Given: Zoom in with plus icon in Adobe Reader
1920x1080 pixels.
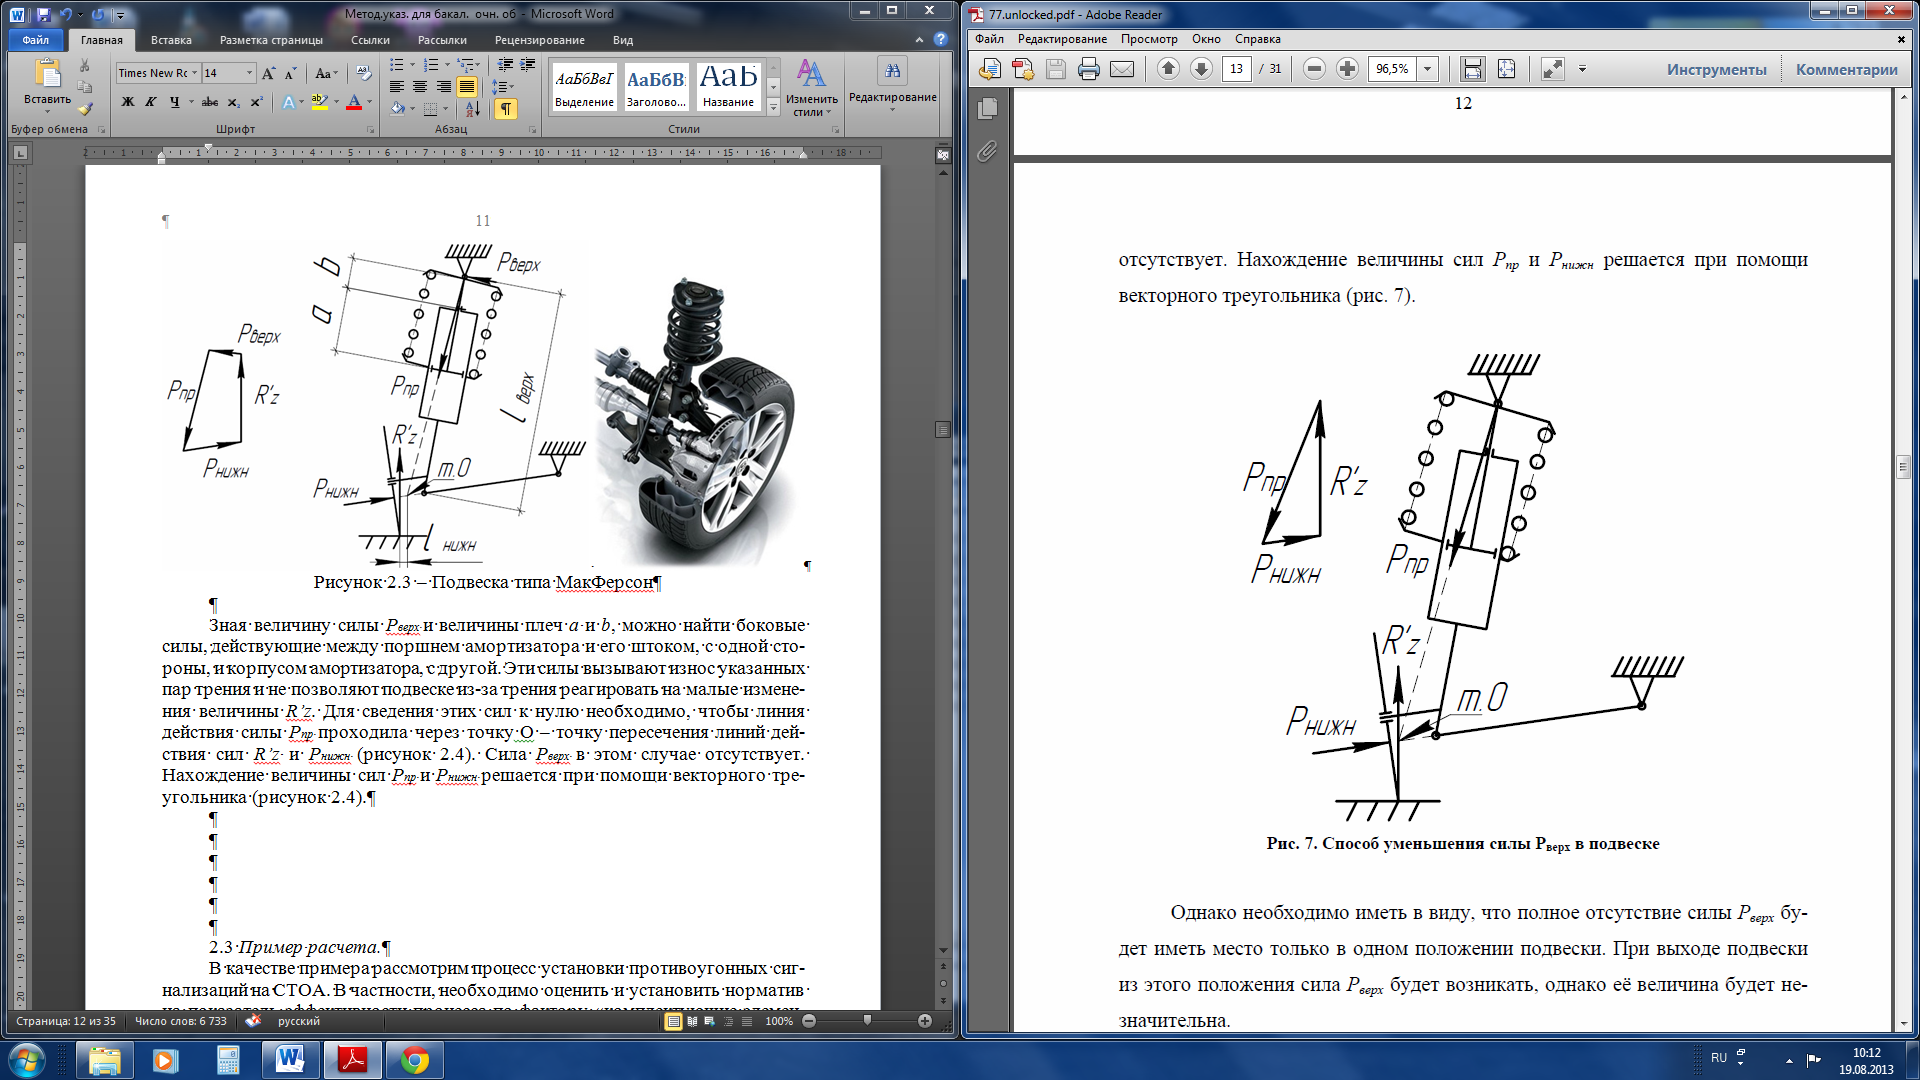Looking at the screenshot, I should [x=1347, y=68].
